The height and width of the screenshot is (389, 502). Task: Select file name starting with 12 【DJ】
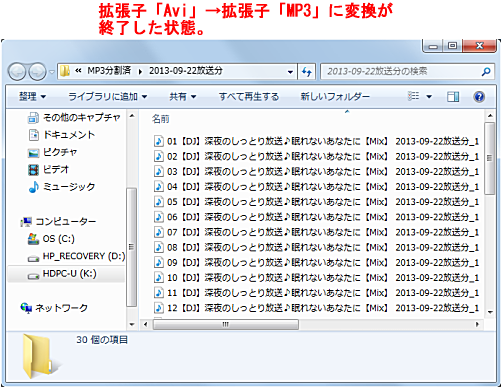coord(323,308)
